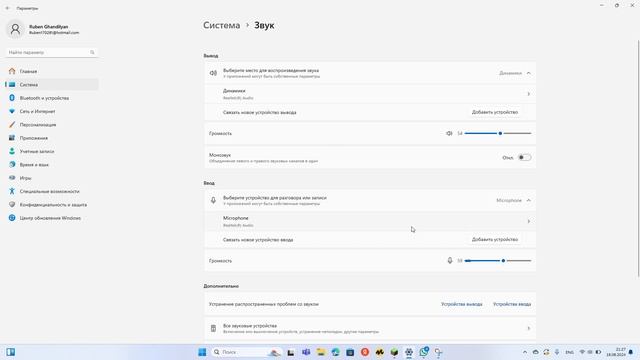This screenshot has height=360, width=640.
Task: Open the red circular app on the taskbar
Action: tap(365, 352)
